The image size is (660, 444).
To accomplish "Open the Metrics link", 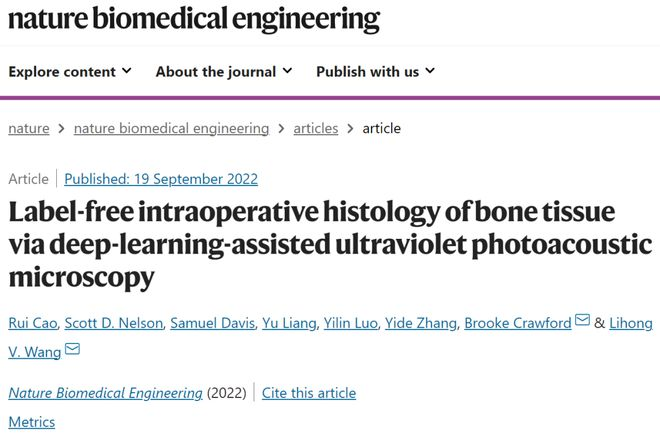I will point(31,422).
